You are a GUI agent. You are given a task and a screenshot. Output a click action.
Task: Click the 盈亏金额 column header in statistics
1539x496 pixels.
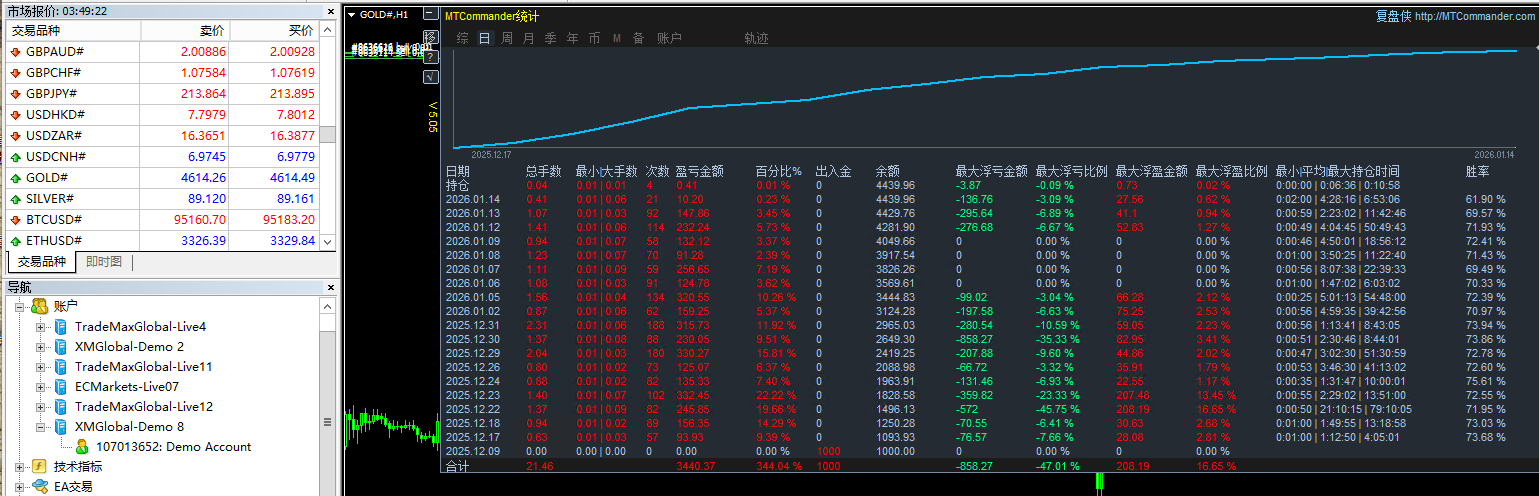tap(700, 172)
